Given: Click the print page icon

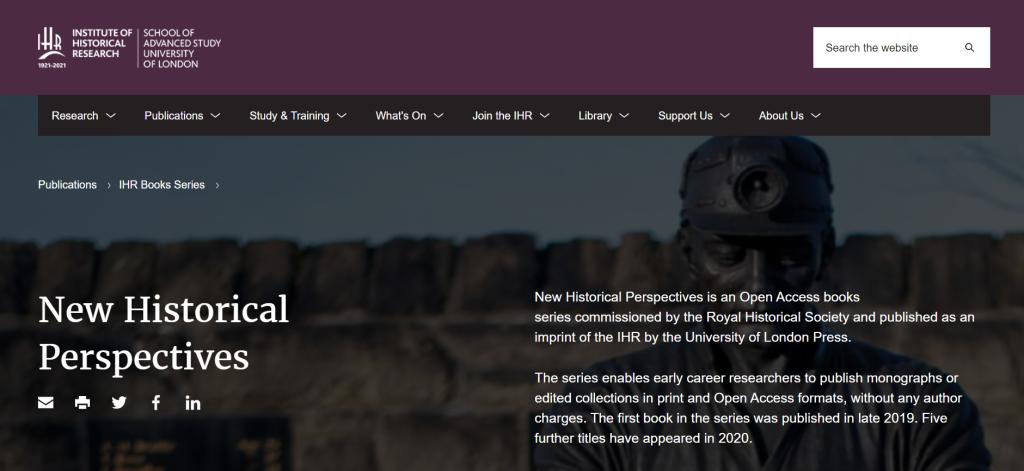Looking at the screenshot, I should coord(82,403).
